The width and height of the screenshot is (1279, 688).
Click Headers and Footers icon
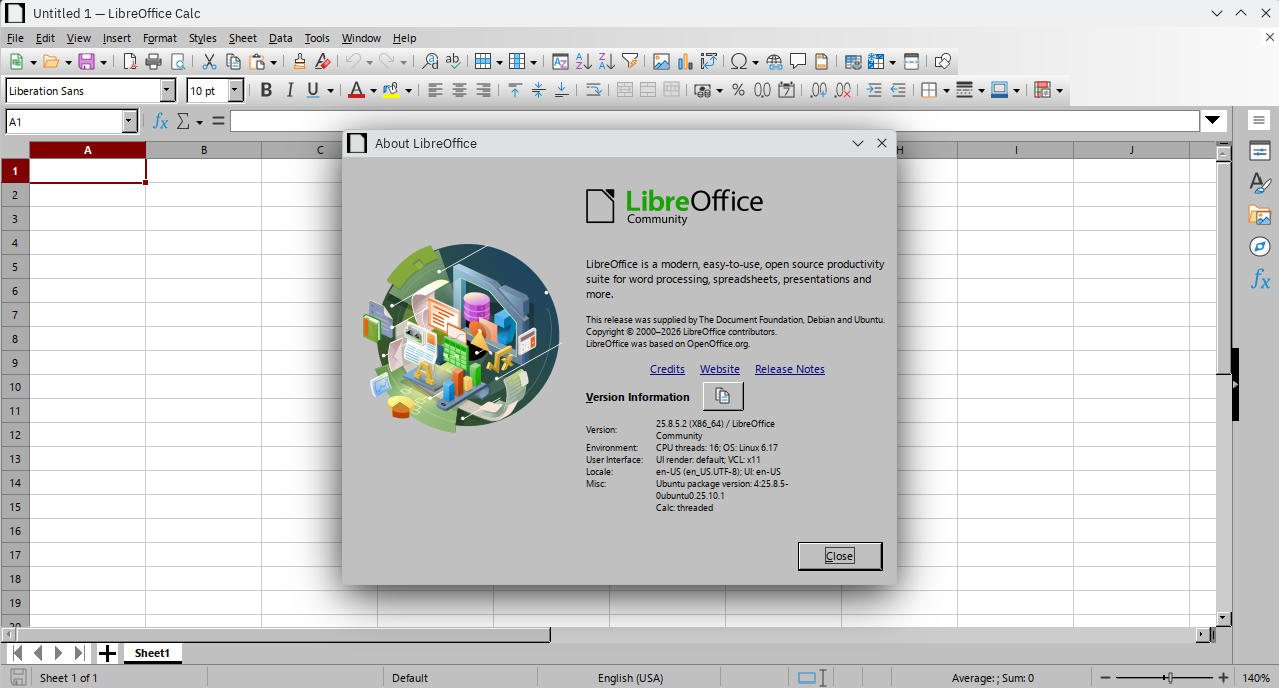(821, 62)
